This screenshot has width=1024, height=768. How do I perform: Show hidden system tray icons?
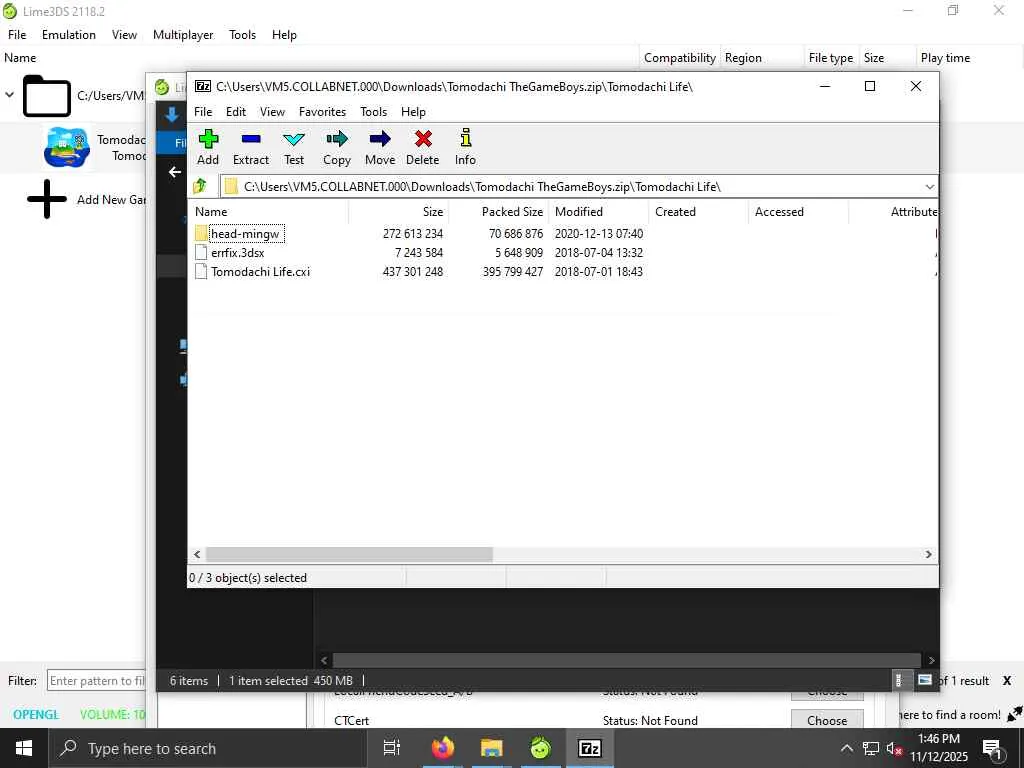846,748
